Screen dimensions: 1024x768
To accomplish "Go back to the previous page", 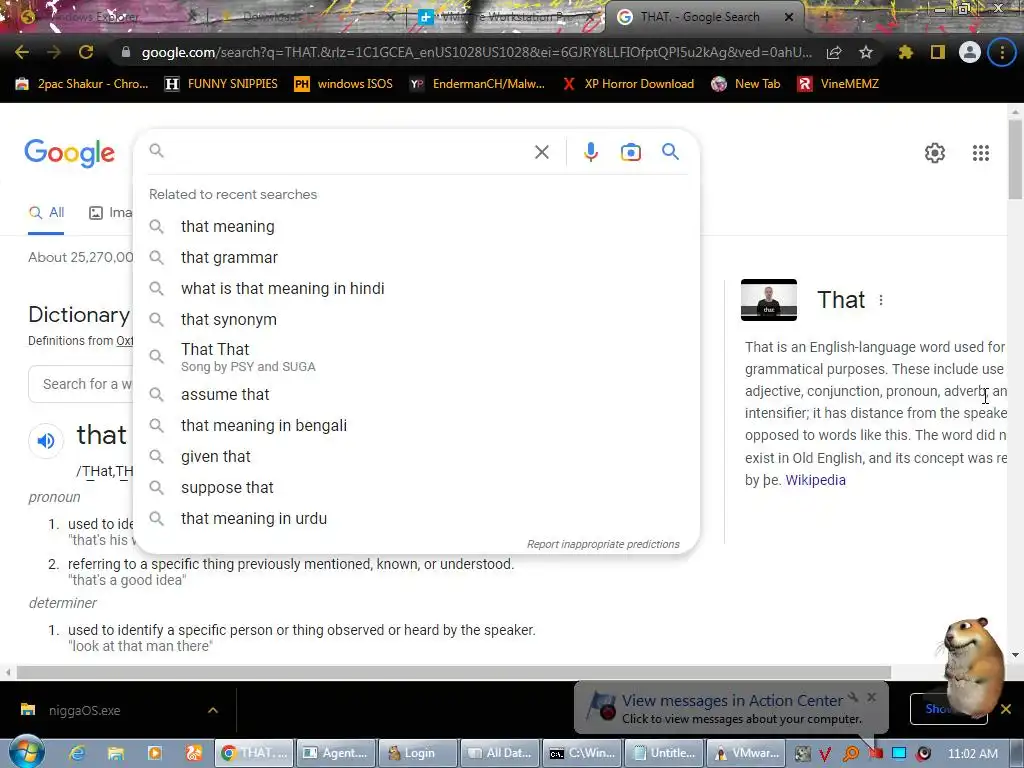I will [x=22, y=52].
